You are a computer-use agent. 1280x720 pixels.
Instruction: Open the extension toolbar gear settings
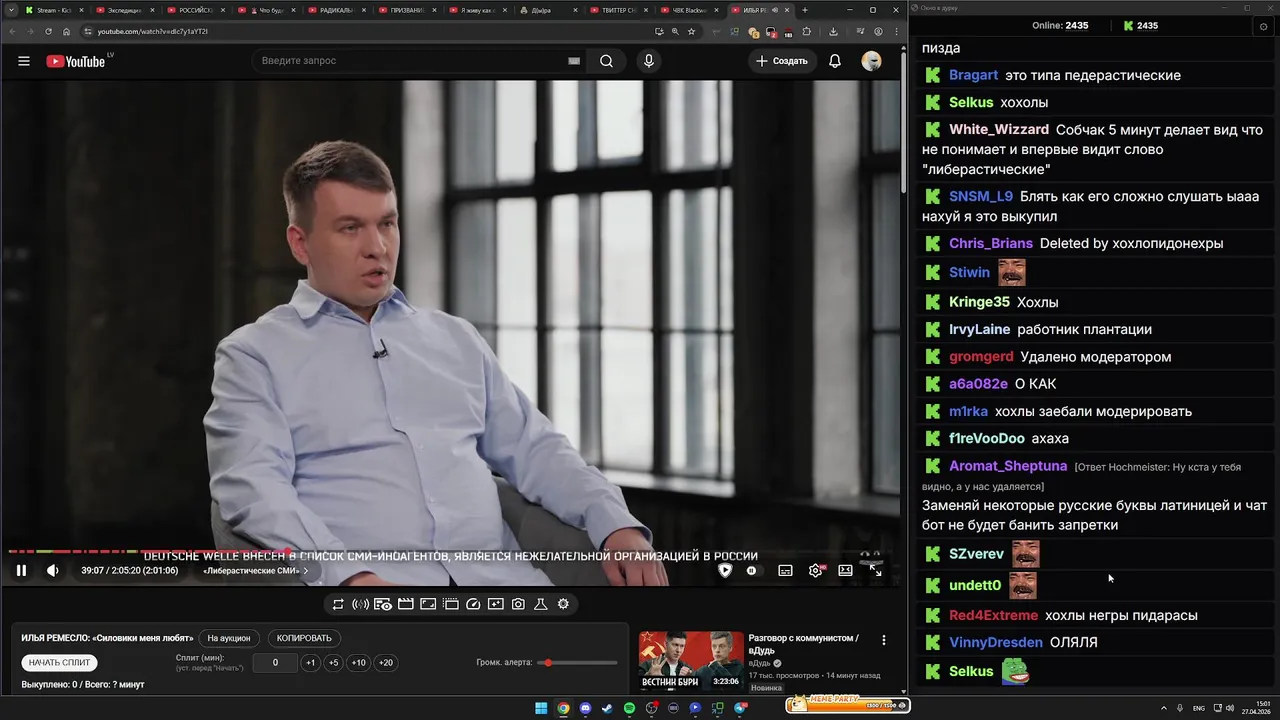click(x=563, y=604)
